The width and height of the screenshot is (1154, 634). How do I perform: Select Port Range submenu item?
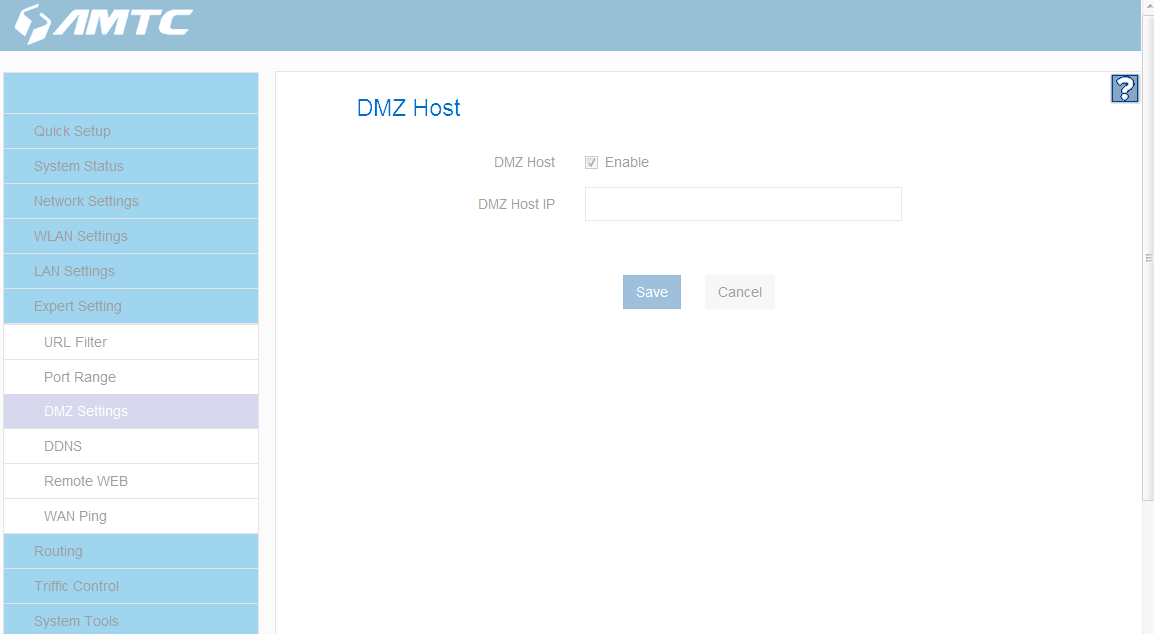[131, 377]
